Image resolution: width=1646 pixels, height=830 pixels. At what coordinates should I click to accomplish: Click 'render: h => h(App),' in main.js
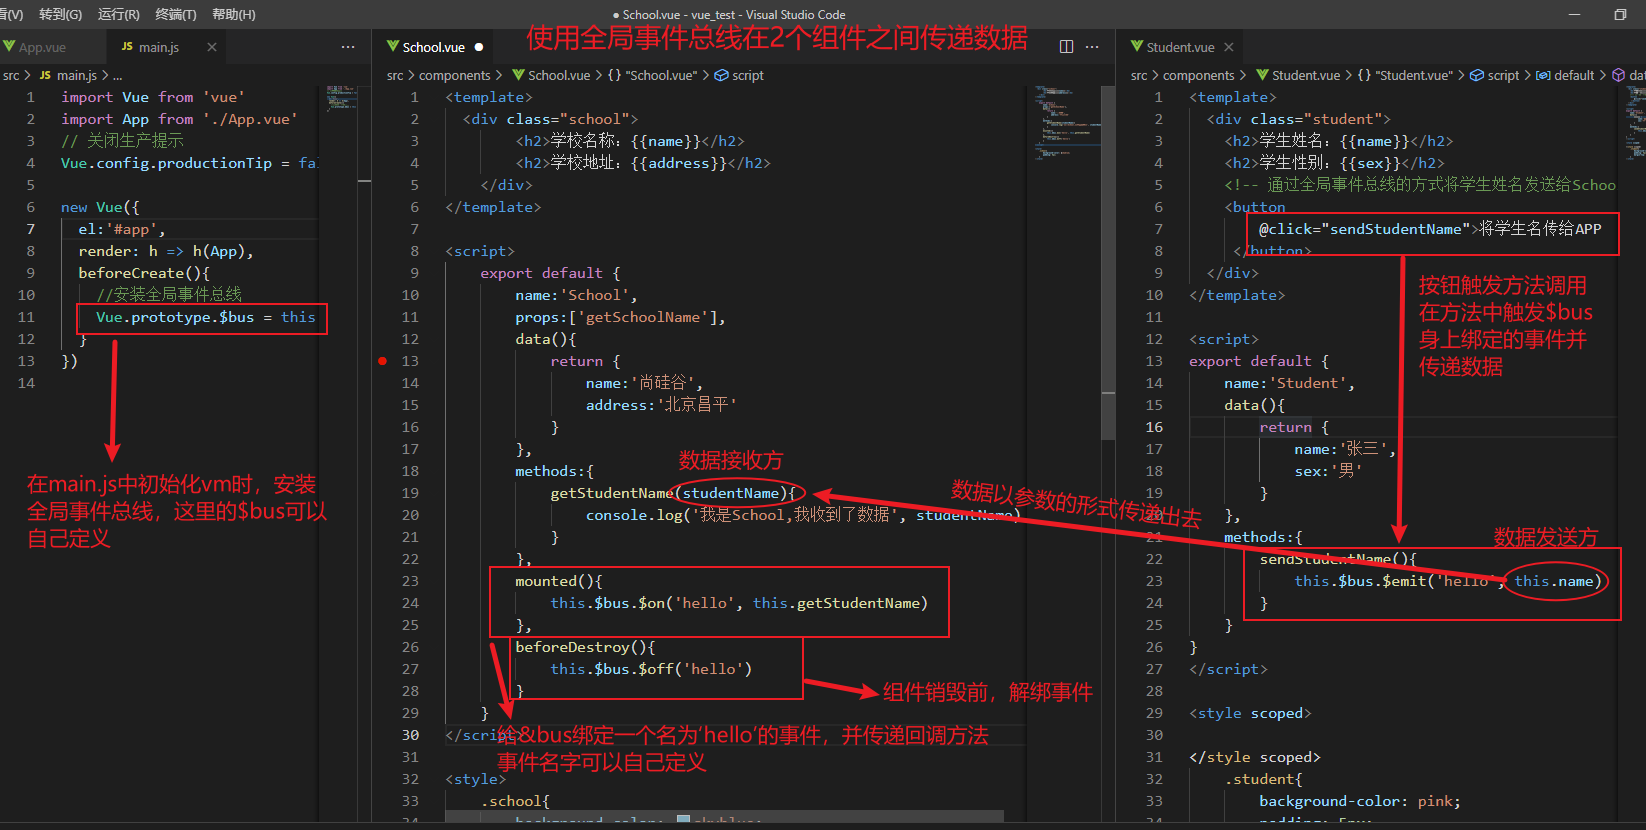tap(166, 251)
